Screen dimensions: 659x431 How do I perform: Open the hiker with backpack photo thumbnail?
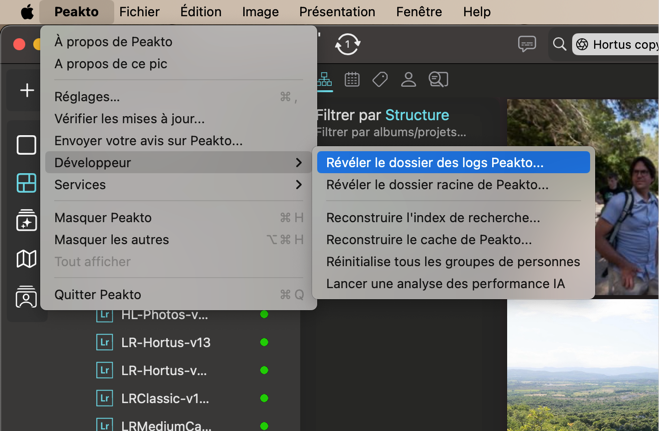[x=626, y=197]
